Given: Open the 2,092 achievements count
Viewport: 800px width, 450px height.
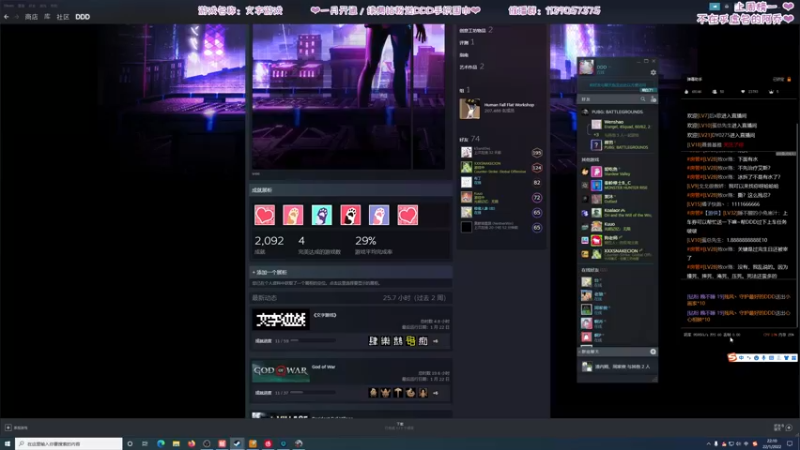Looking at the screenshot, I should 269,244.
